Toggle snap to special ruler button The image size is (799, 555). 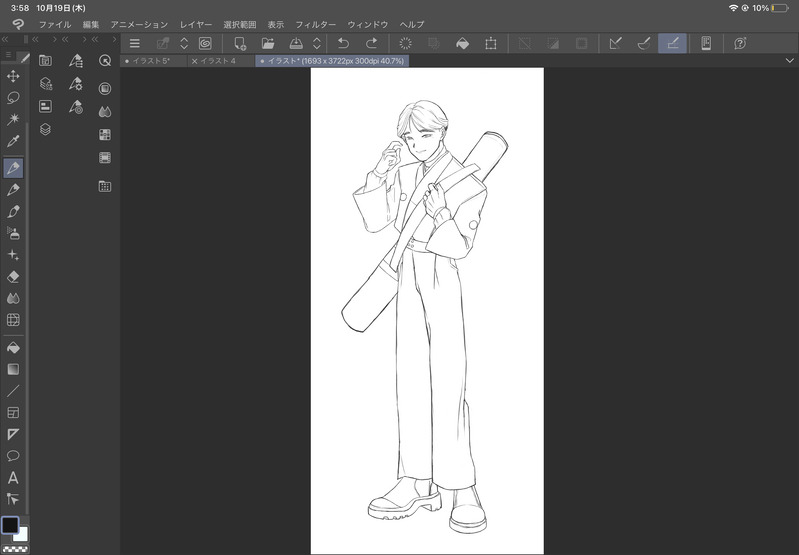coord(644,43)
